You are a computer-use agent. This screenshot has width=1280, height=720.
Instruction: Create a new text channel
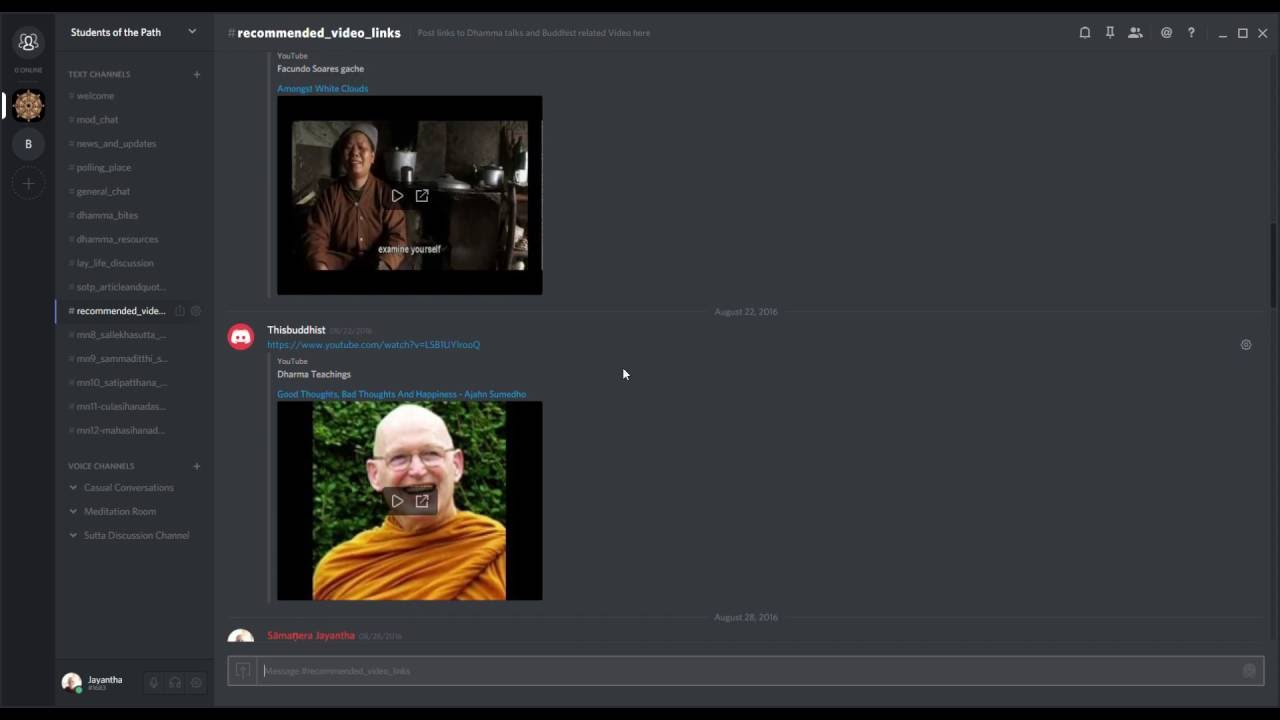point(196,74)
